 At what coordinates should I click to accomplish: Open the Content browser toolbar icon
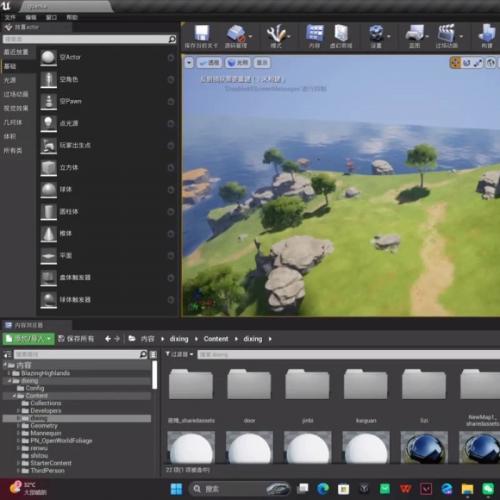(315, 33)
